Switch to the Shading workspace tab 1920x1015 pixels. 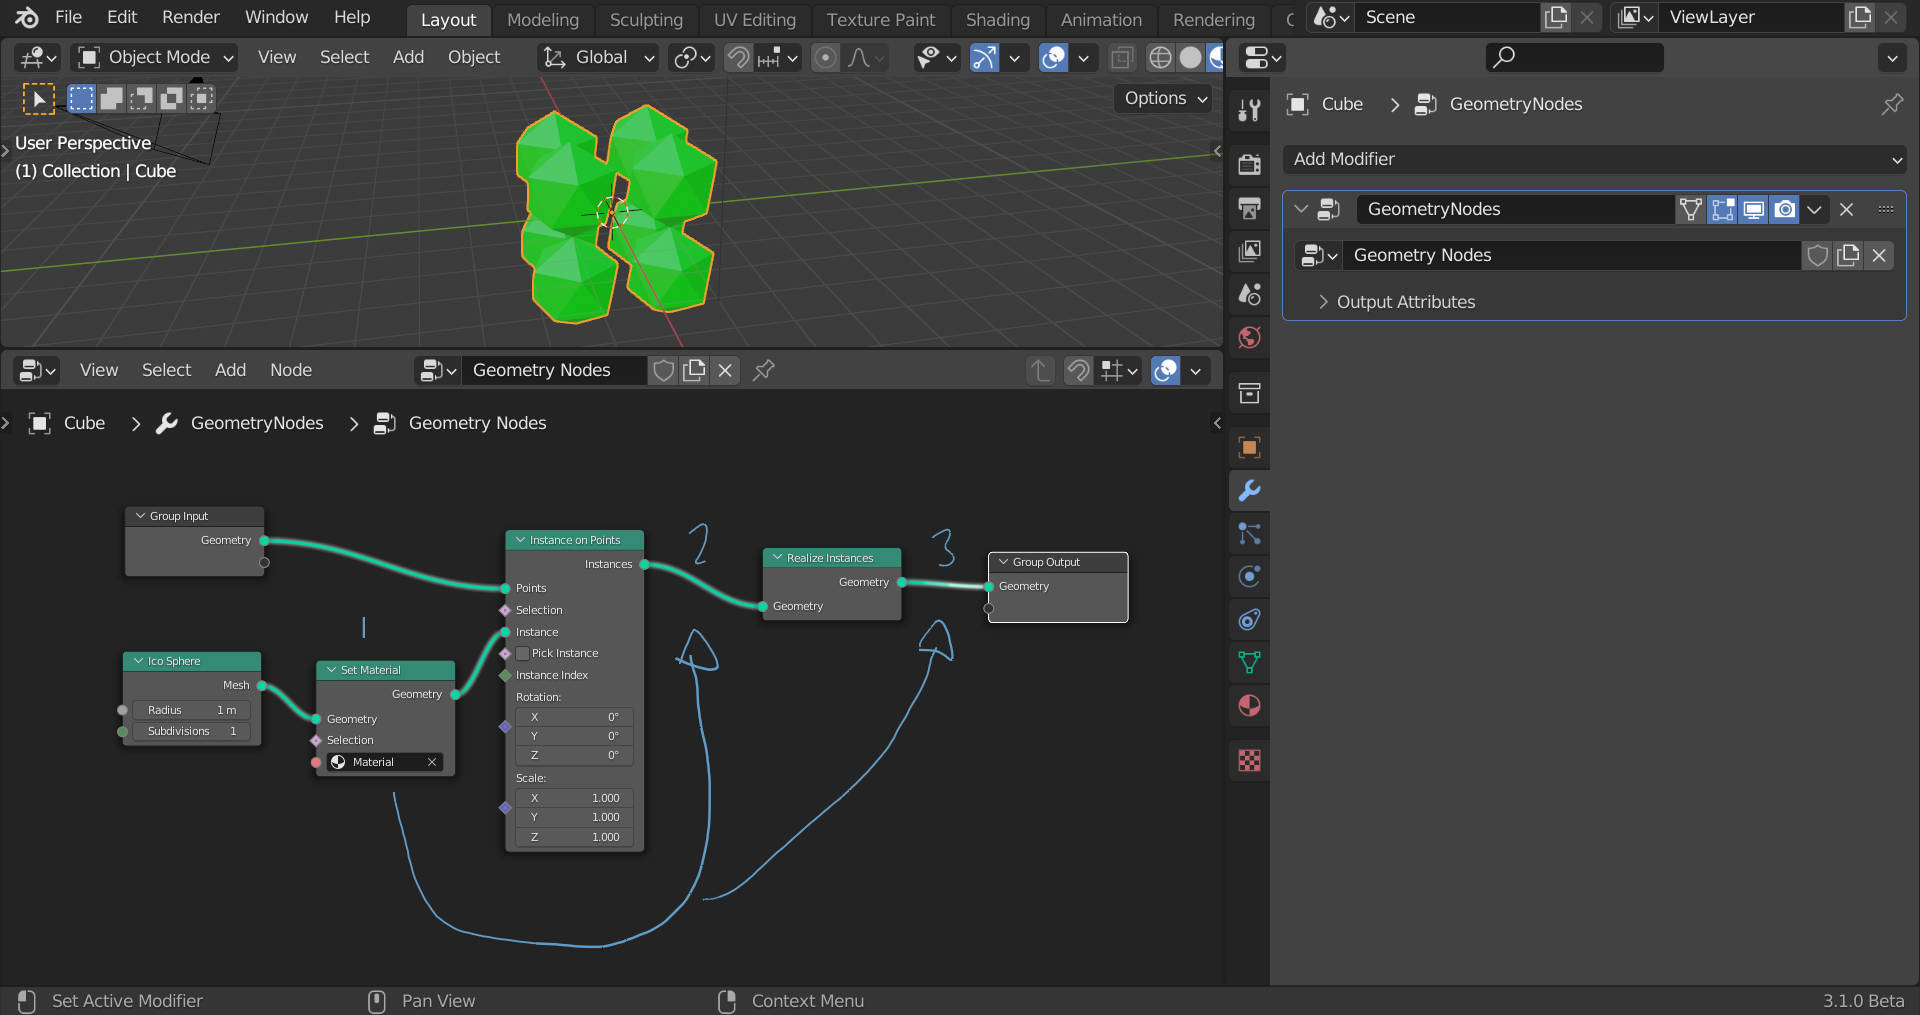[997, 19]
